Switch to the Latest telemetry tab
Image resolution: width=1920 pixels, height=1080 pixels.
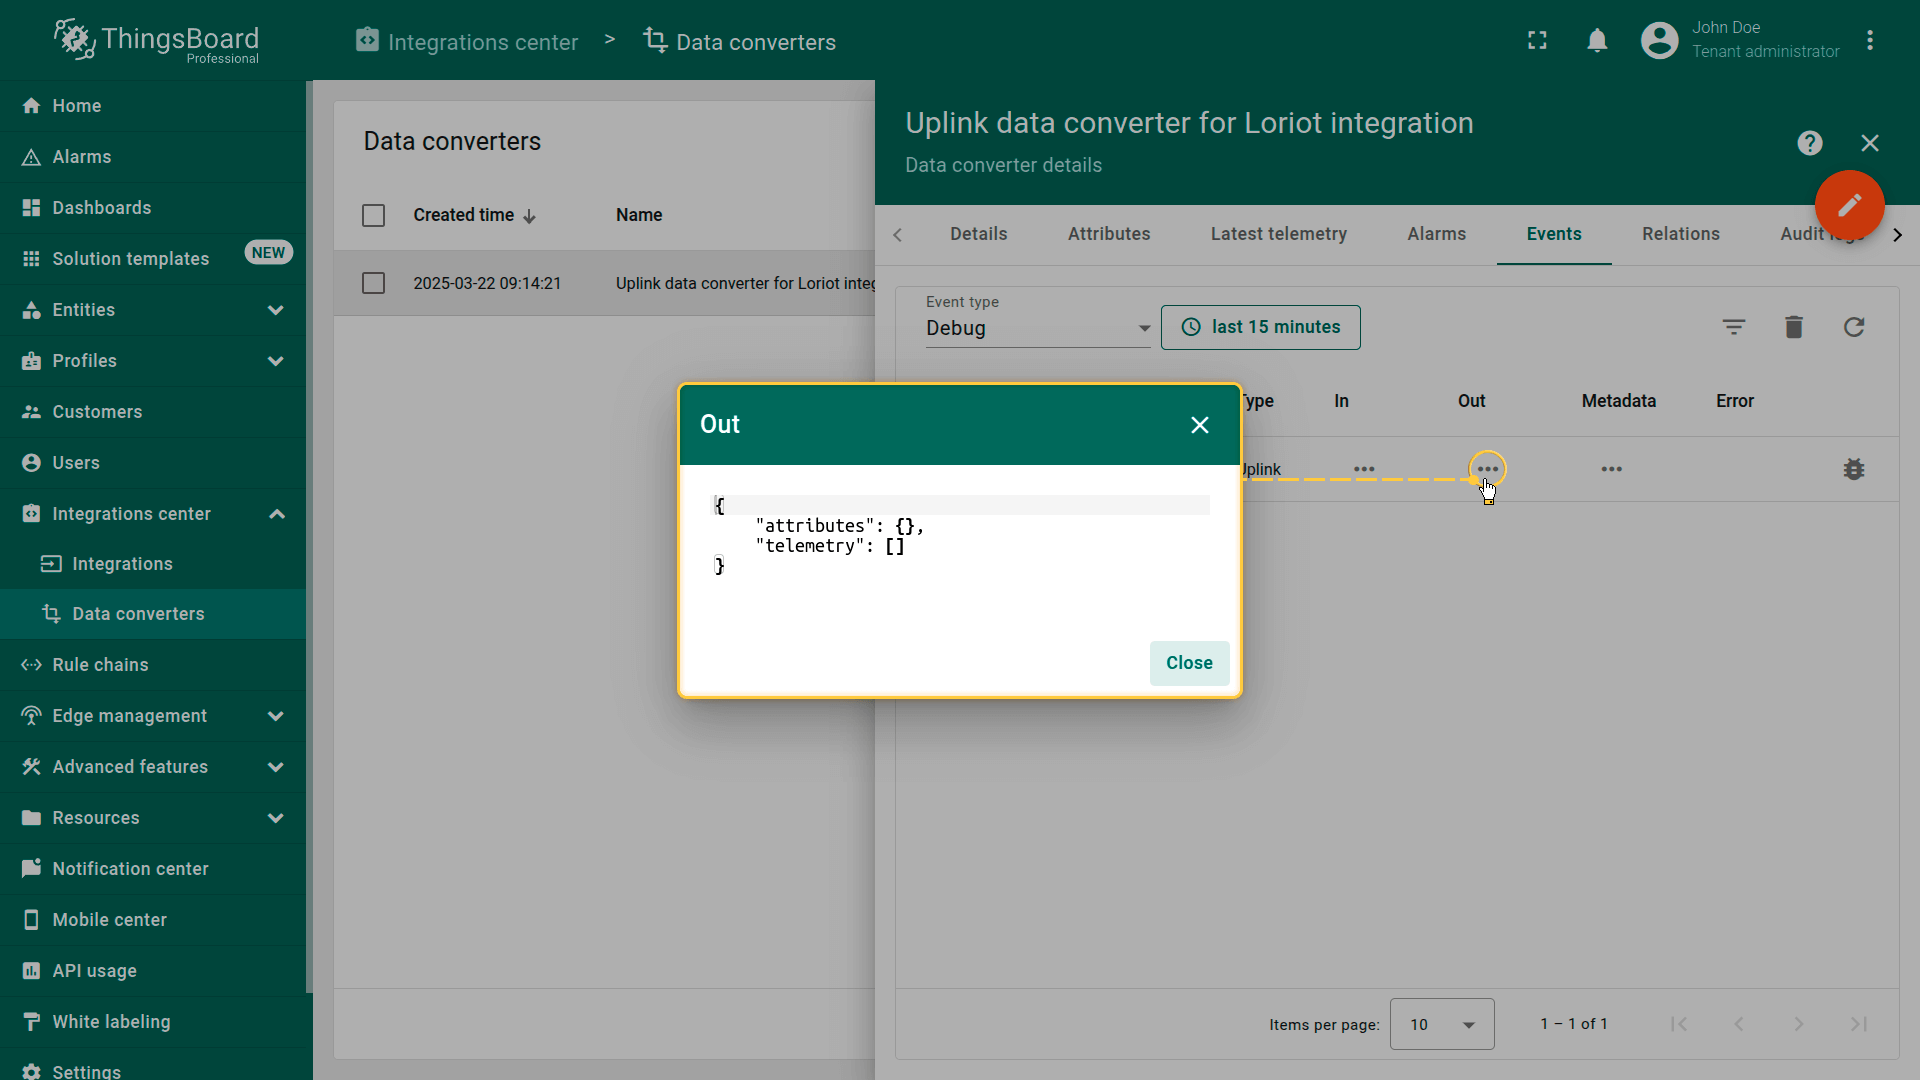[x=1278, y=234]
